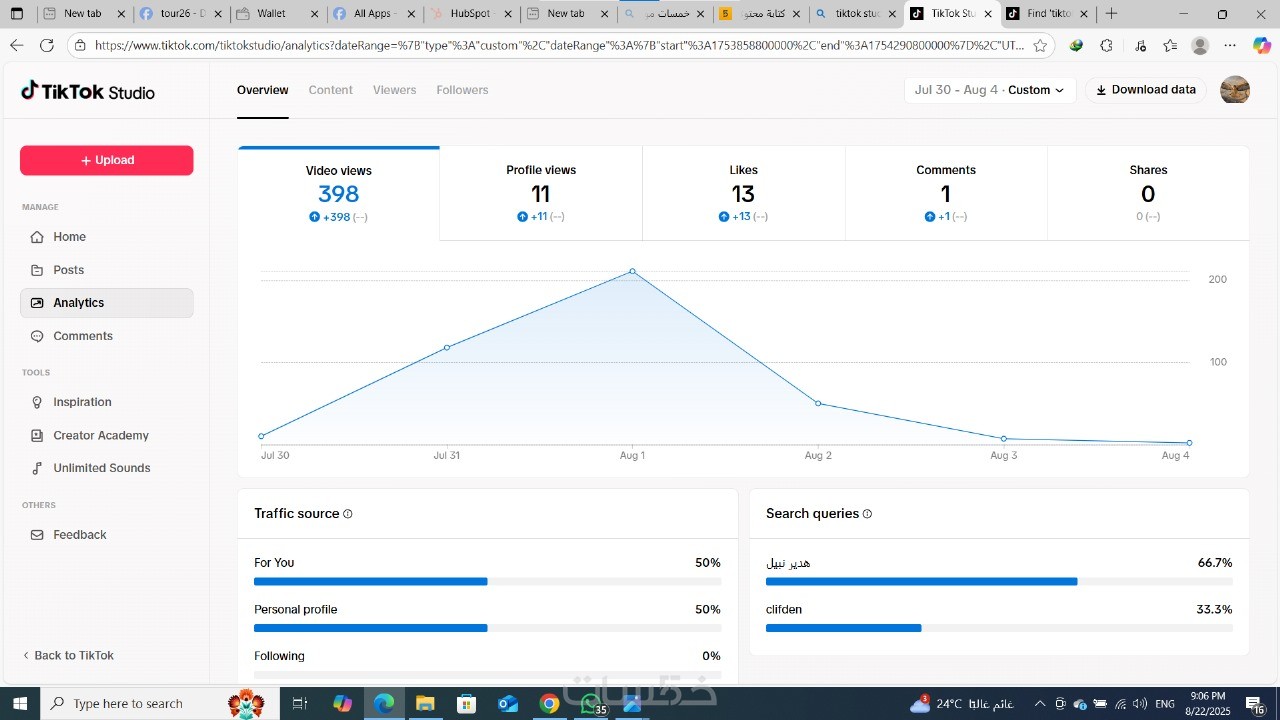
Task: Click the browser back arrow
Action: click(x=16, y=45)
